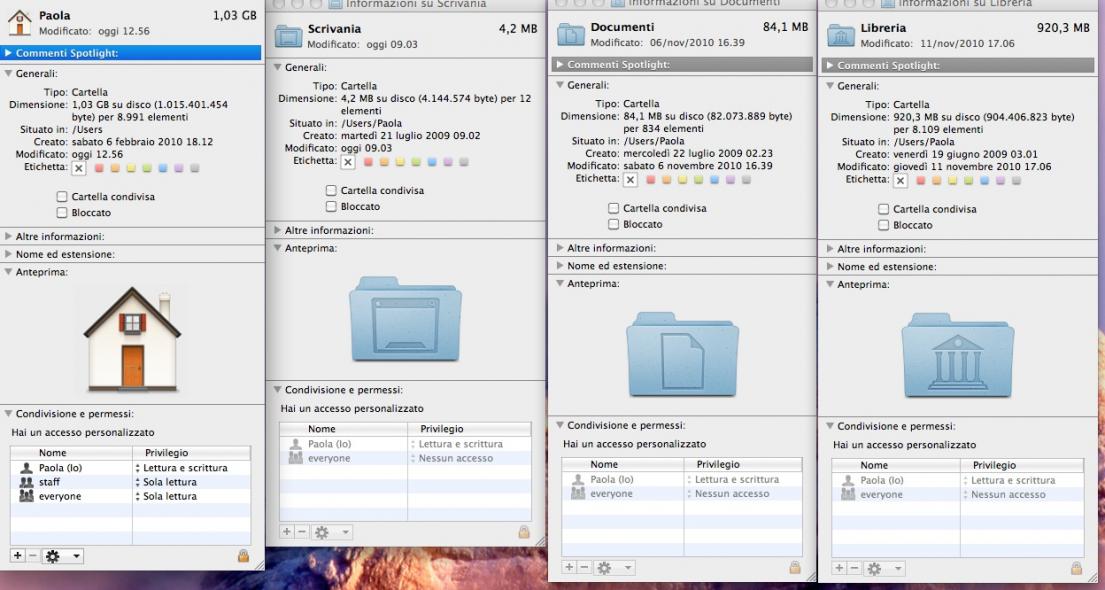Sort by Privilegio column in Libreria permissions
This screenshot has height=590, width=1105.
coord(1020,465)
